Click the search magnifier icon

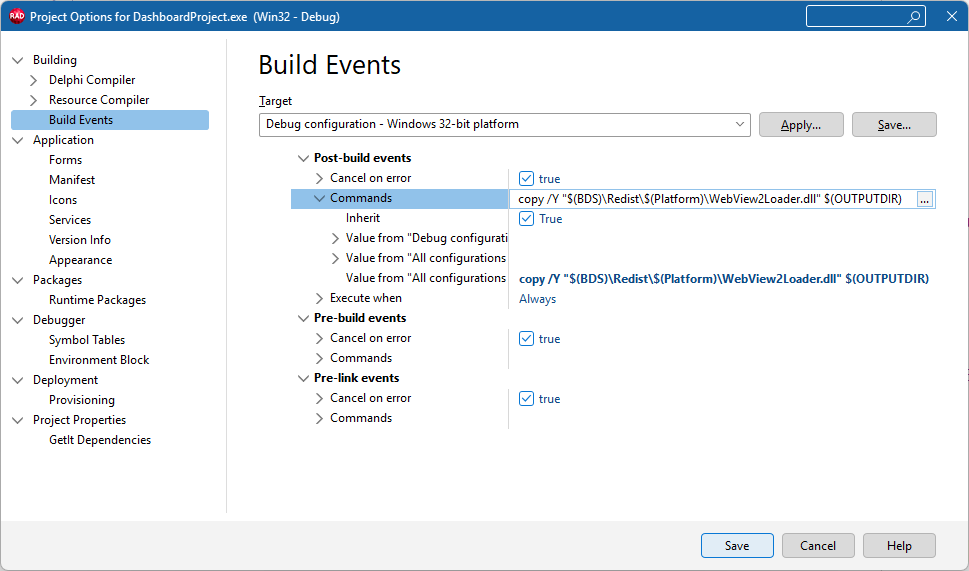click(x=913, y=17)
